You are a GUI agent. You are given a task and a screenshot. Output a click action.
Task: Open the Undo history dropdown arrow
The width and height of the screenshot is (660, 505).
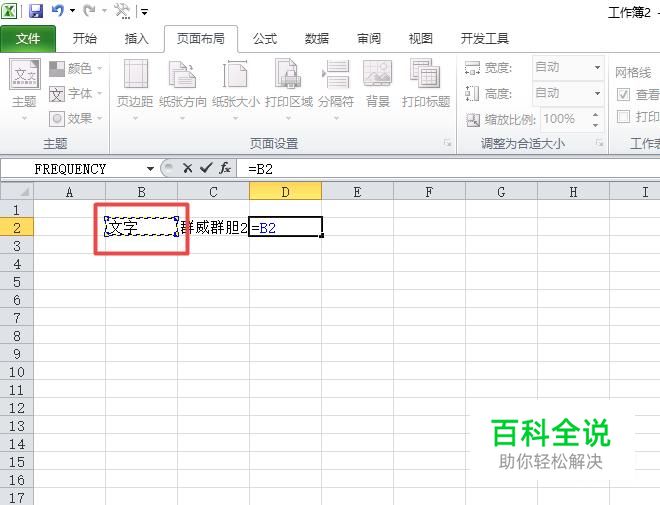tap(72, 11)
